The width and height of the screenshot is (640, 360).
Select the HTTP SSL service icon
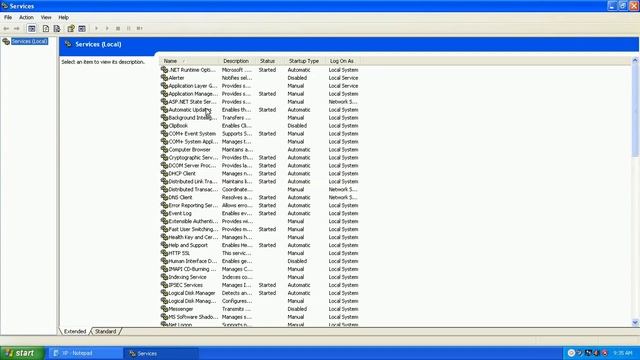pos(164,253)
